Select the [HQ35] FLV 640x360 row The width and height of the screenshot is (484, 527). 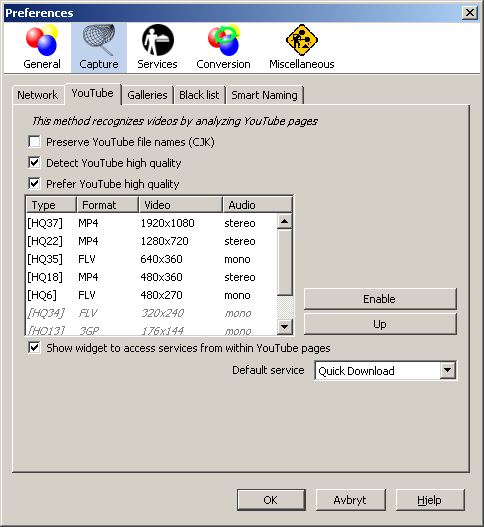152,259
